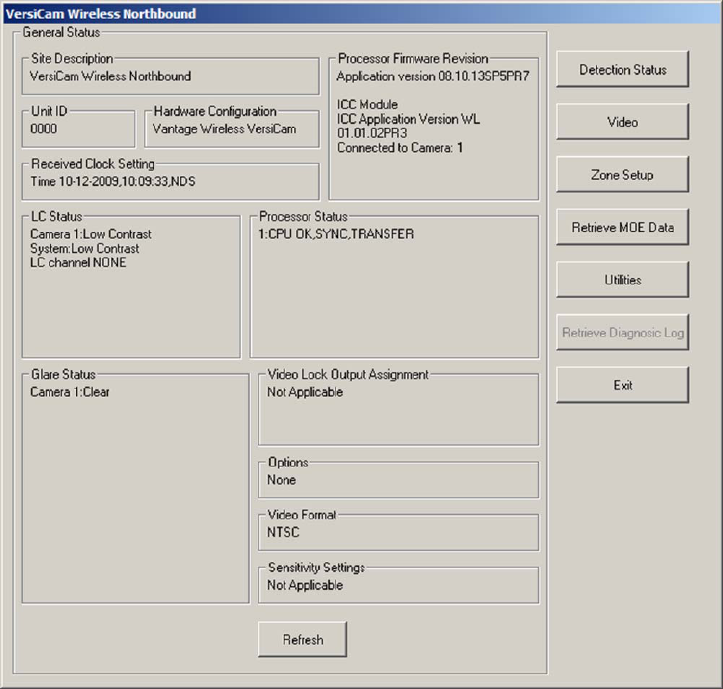Click 'Camera 1:Low Contrast' in LC Status
This screenshot has height=689, width=723.
click(91, 234)
